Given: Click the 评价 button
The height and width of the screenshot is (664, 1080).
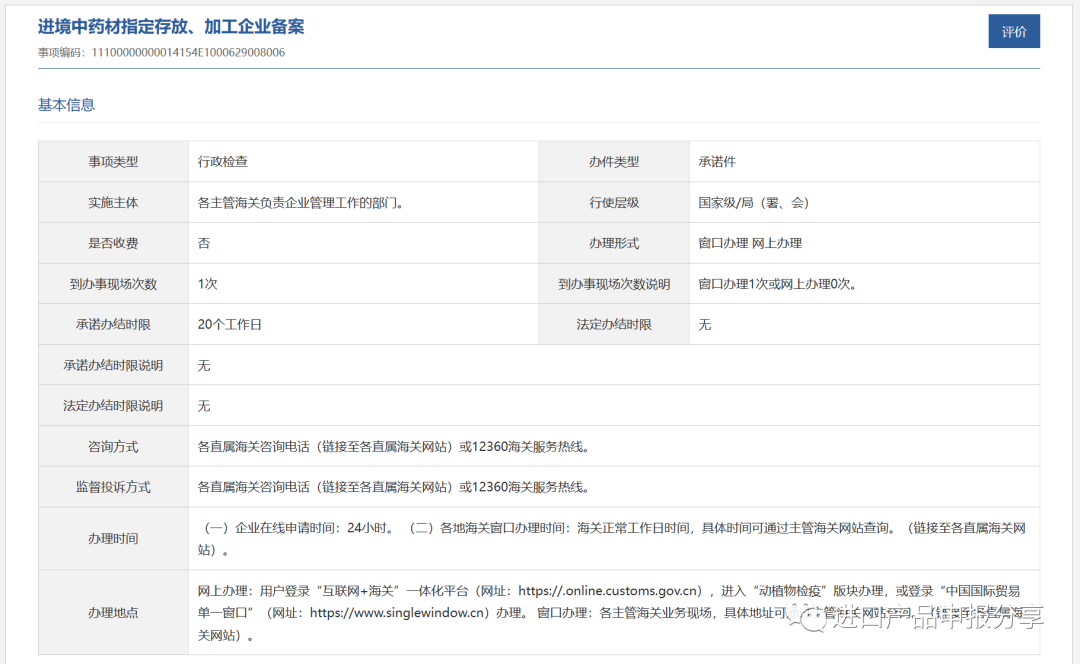Looking at the screenshot, I should pyautogui.click(x=1013, y=31).
